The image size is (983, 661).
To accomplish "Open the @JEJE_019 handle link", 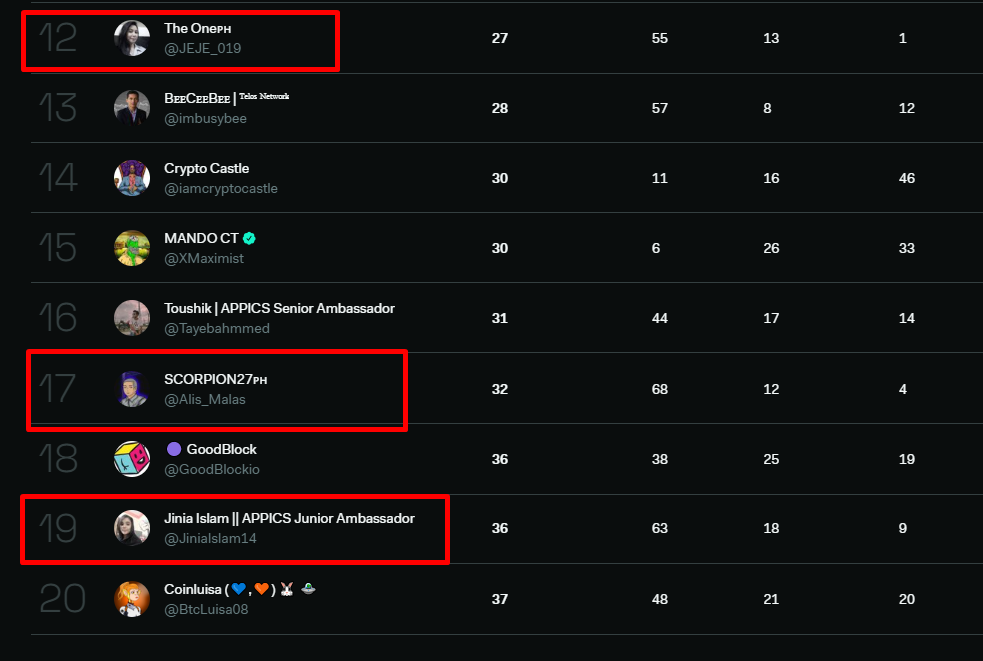I will point(202,48).
